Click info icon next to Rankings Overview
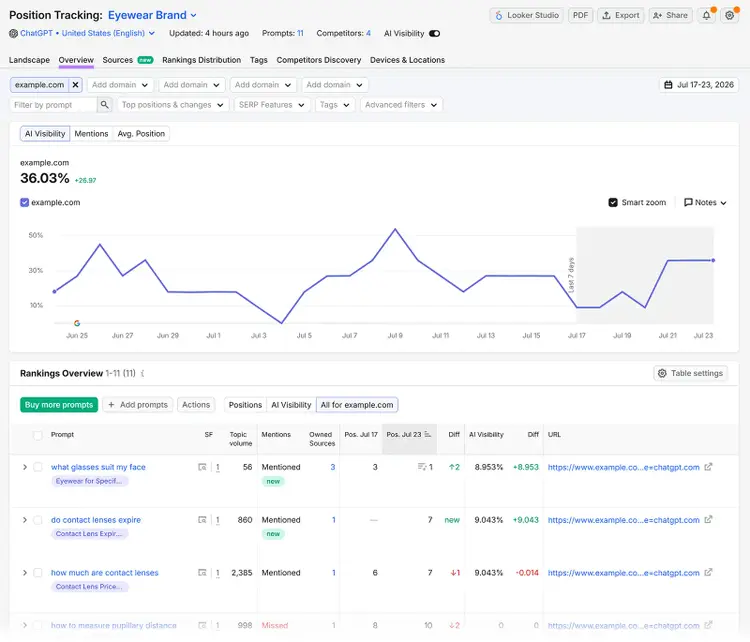Viewport: 750px width, 642px height. pyautogui.click(x=143, y=374)
